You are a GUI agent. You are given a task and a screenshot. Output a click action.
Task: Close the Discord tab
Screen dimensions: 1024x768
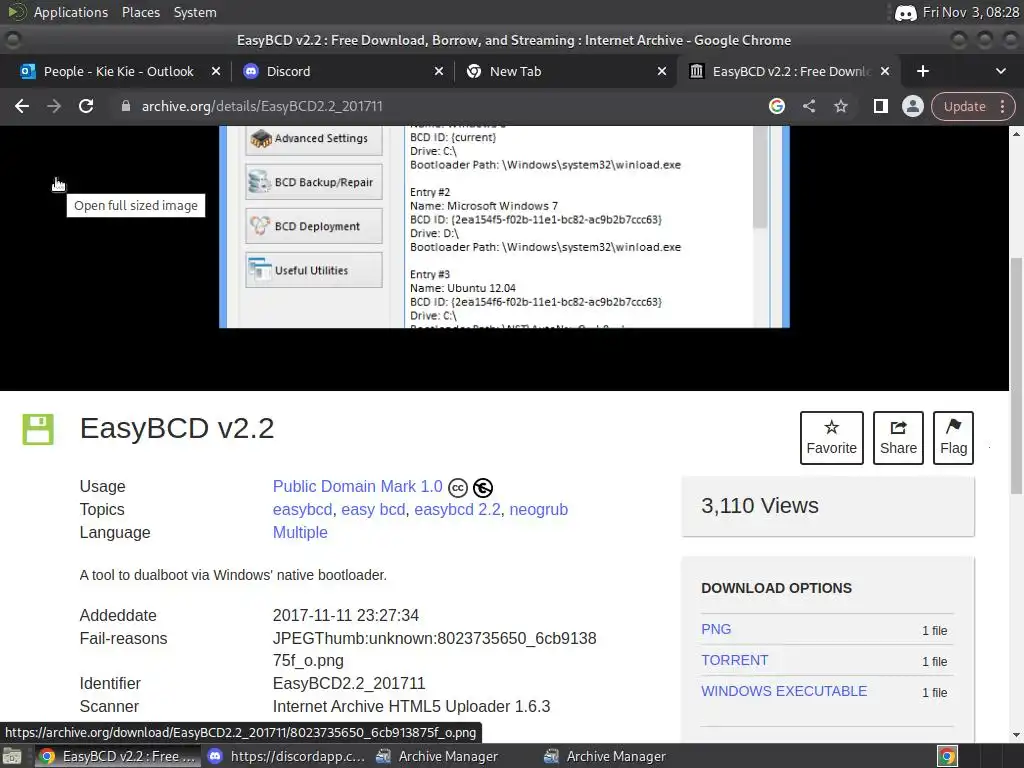point(439,71)
